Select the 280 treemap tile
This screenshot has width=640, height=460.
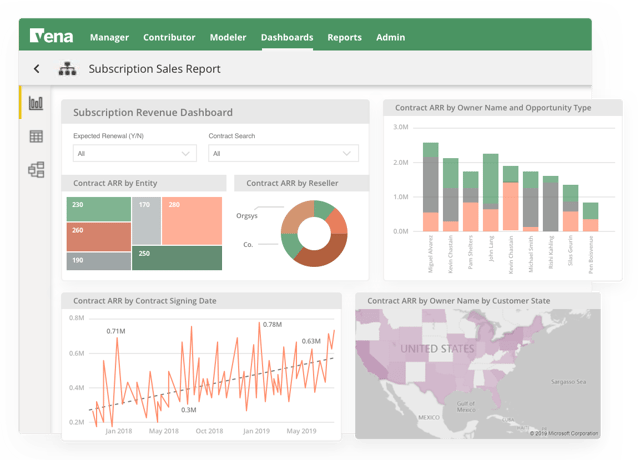pos(192,221)
